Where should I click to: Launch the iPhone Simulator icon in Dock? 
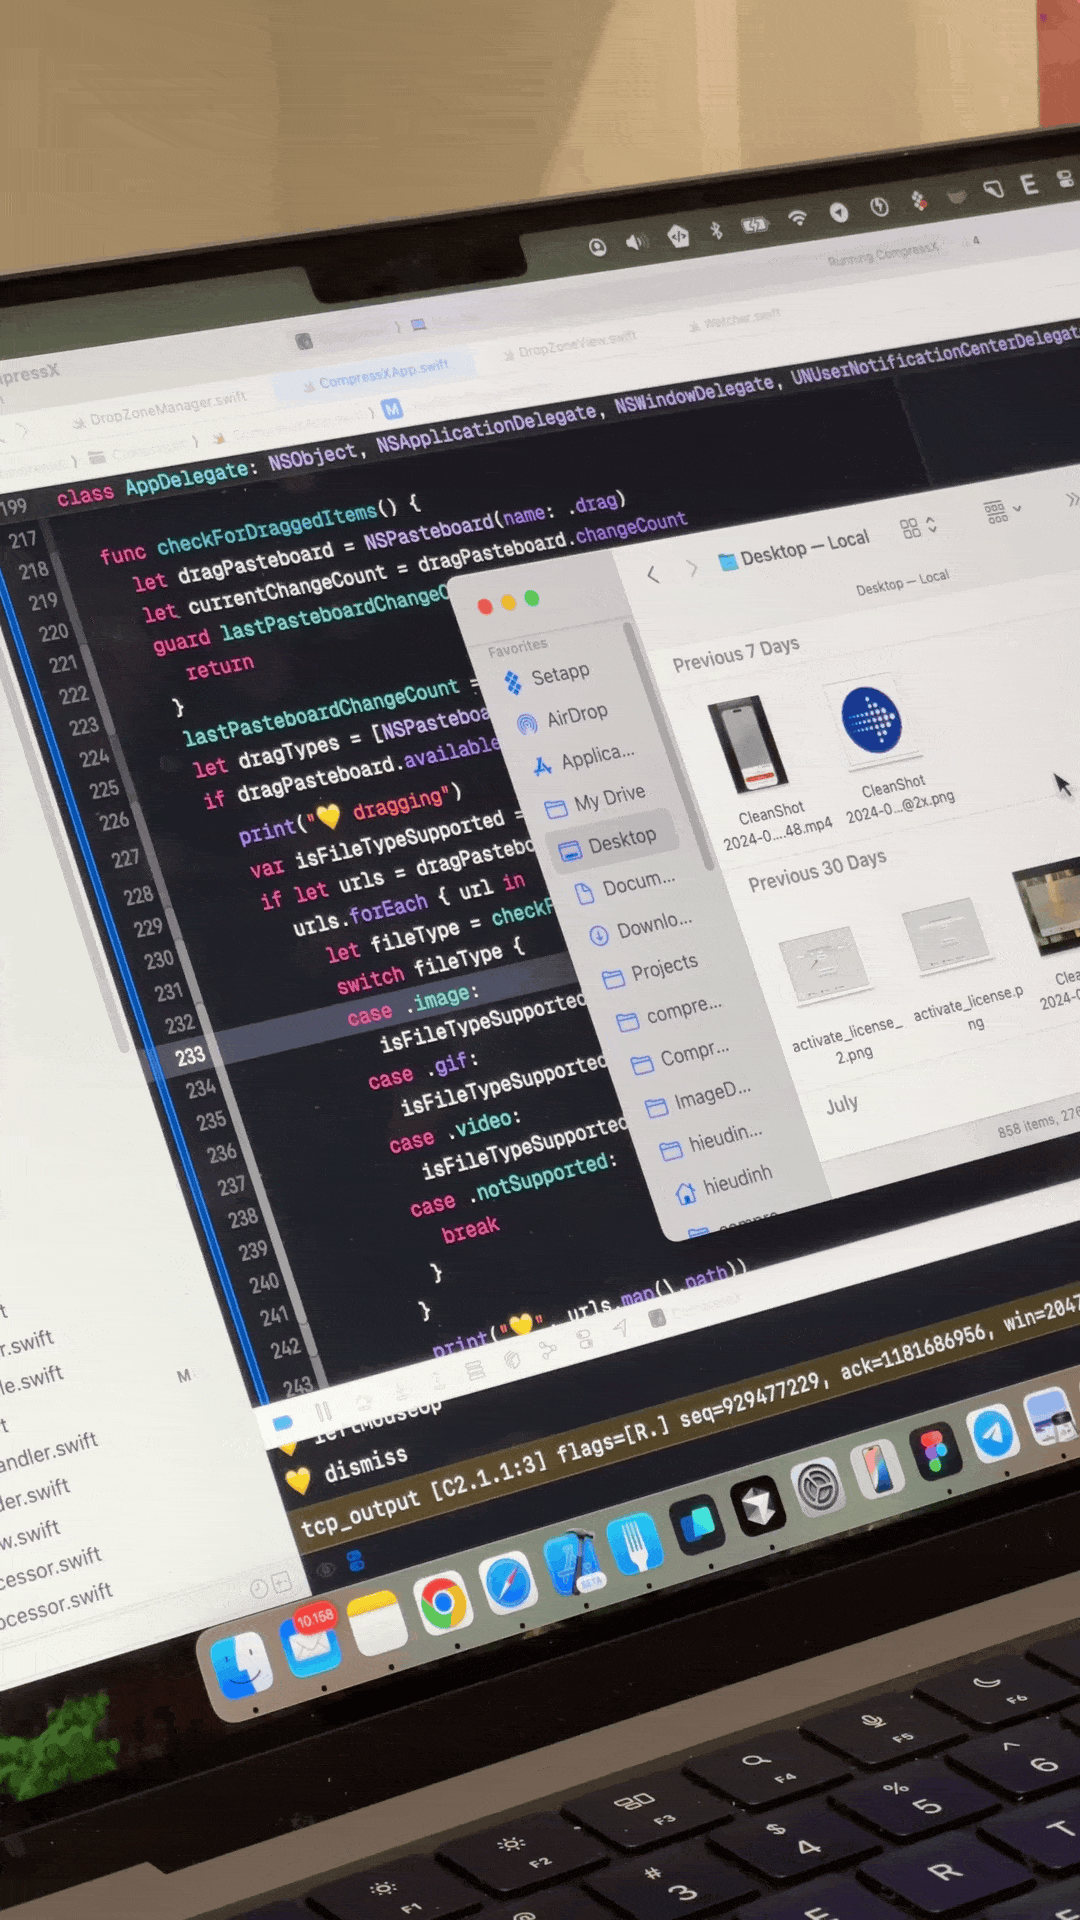point(877,1468)
